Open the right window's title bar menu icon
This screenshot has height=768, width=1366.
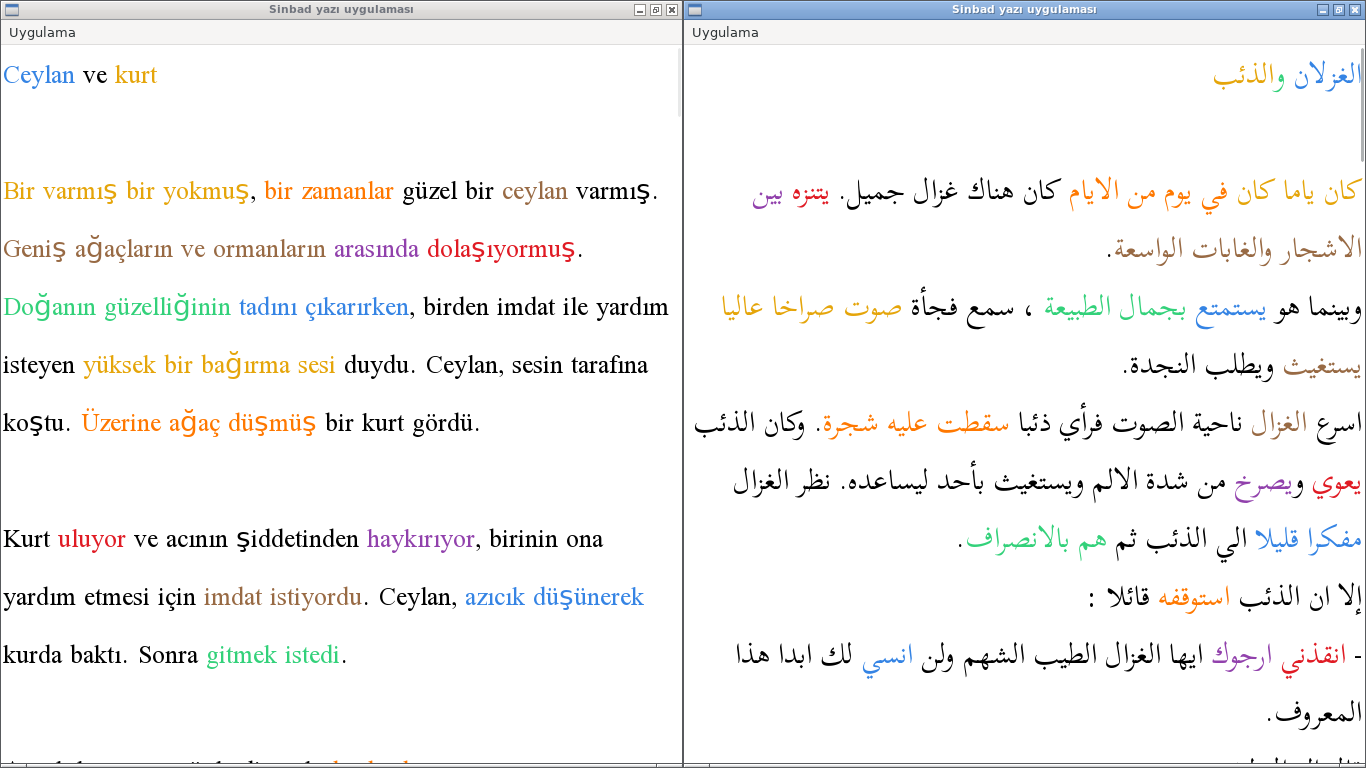coord(694,10)
